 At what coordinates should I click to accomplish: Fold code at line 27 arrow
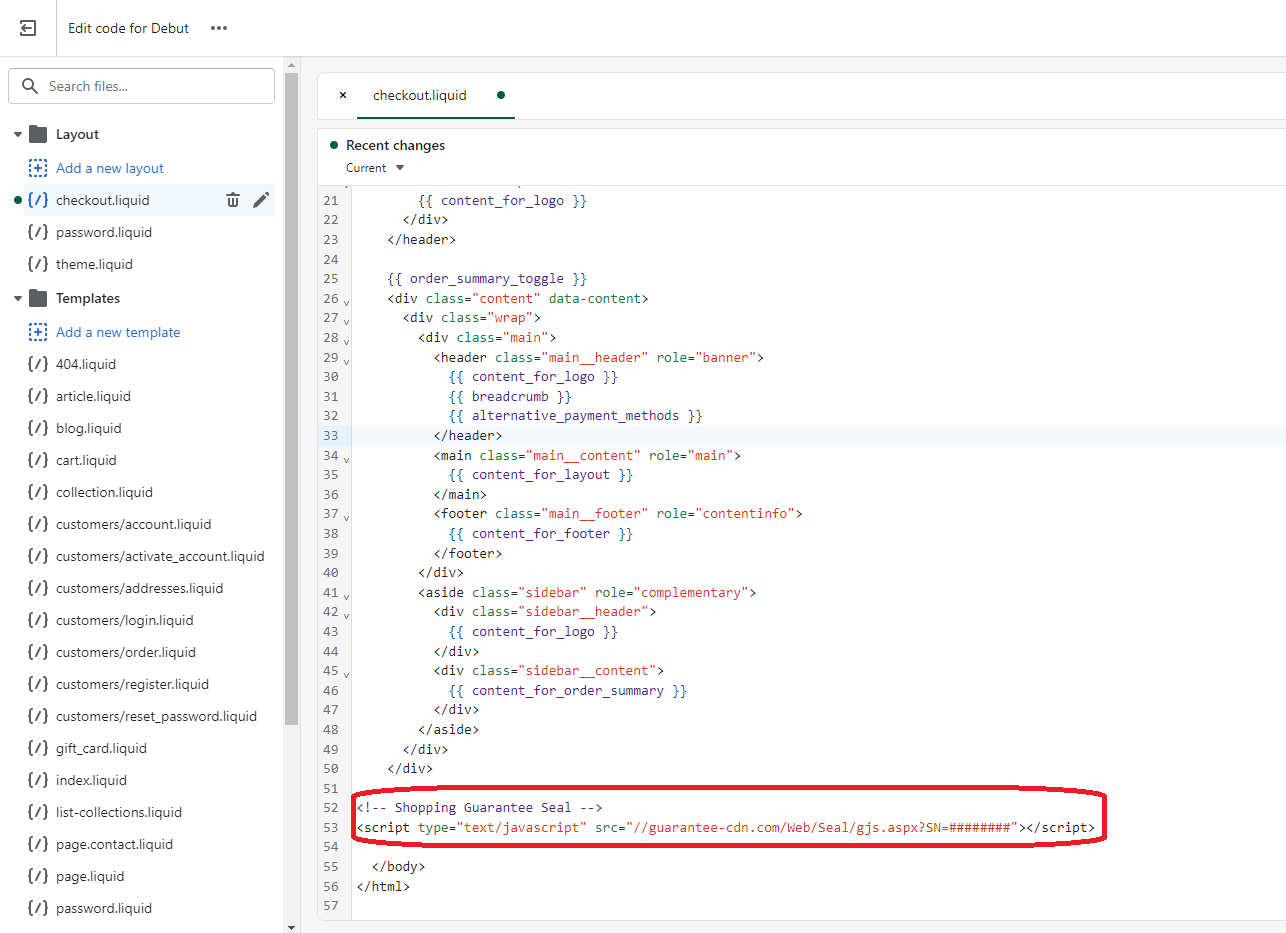coord(346,321)
